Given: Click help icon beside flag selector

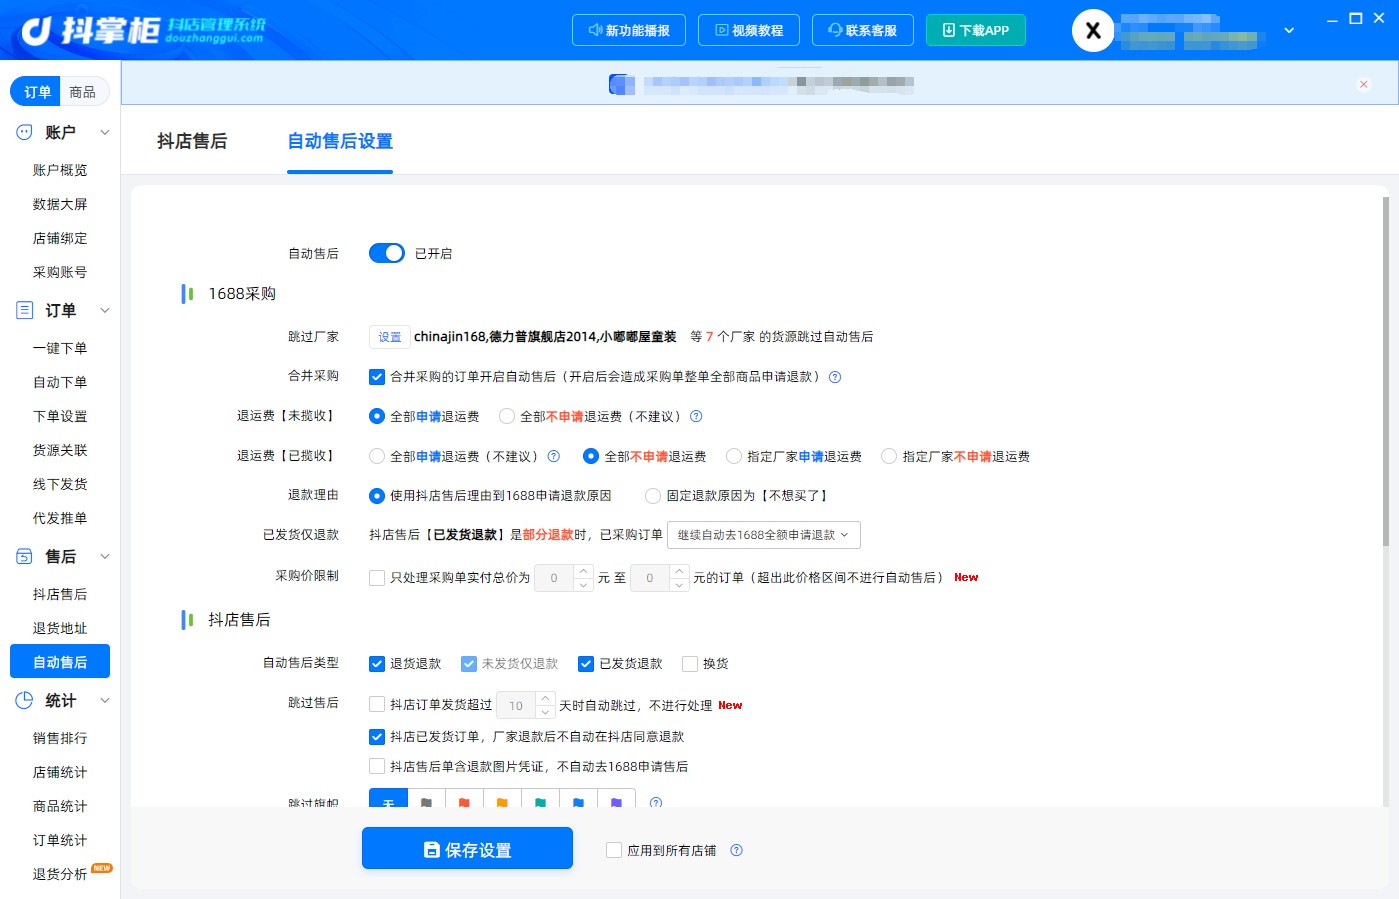Looking at the screenshot, I should point(656,802).
